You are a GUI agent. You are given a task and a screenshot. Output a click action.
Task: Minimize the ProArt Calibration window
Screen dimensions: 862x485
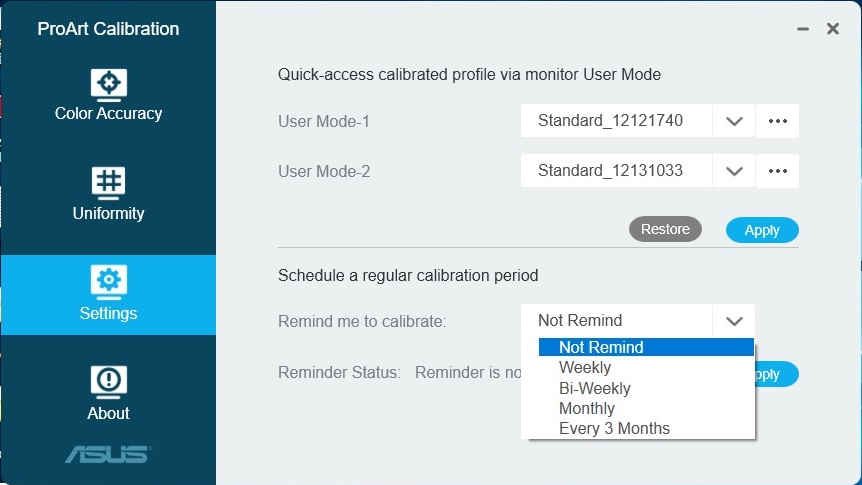click(x=803, y=29)
